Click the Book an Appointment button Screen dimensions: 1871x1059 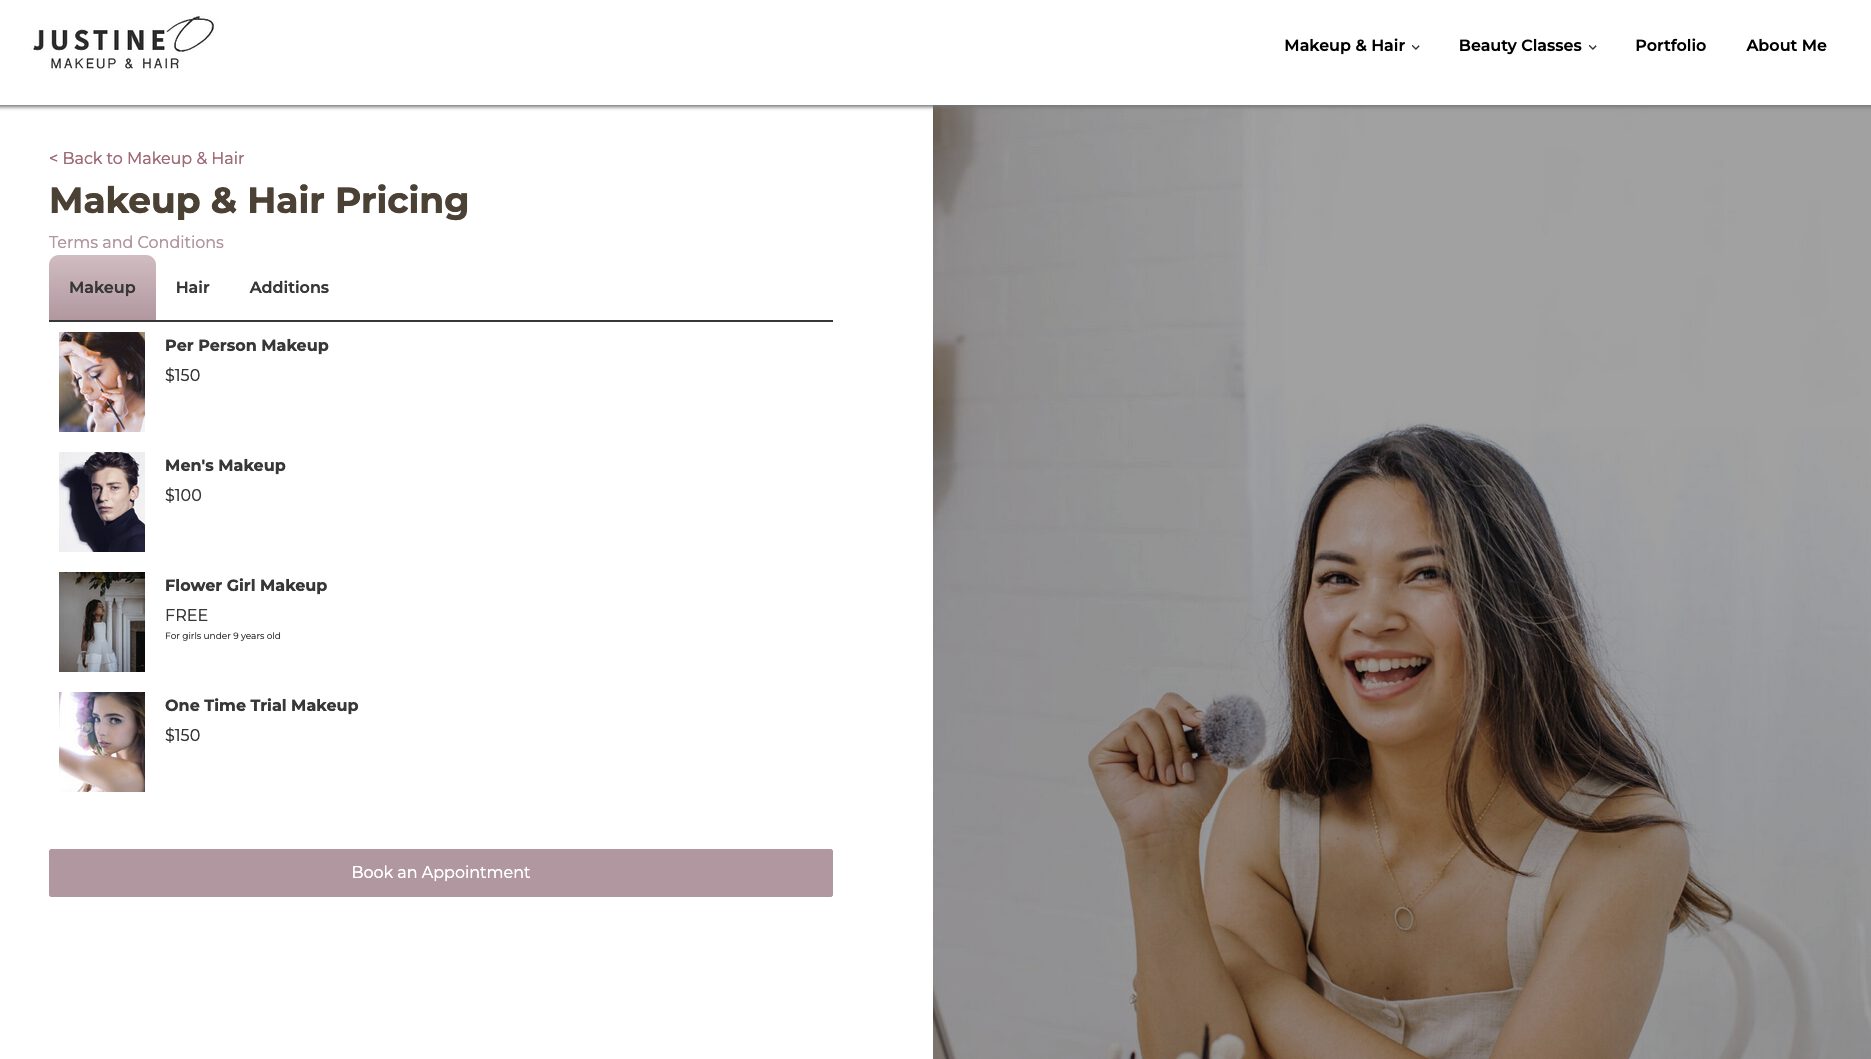point(441,873)
